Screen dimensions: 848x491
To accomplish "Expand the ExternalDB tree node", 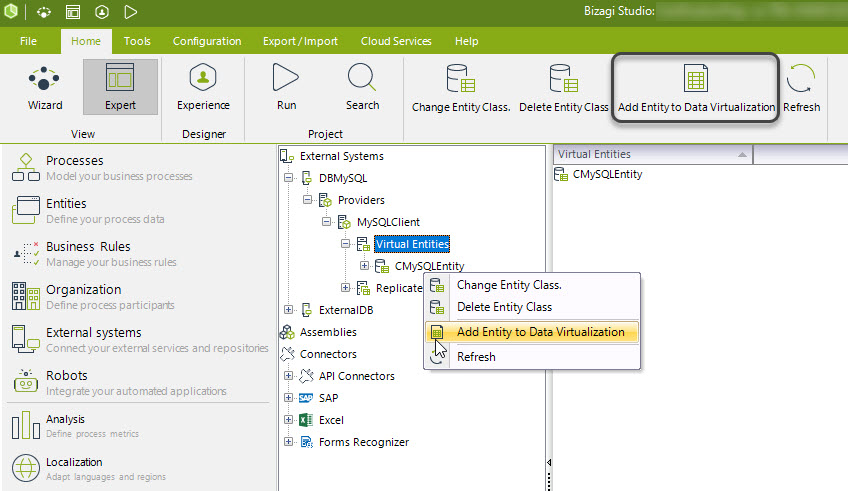I will (288, 310).
